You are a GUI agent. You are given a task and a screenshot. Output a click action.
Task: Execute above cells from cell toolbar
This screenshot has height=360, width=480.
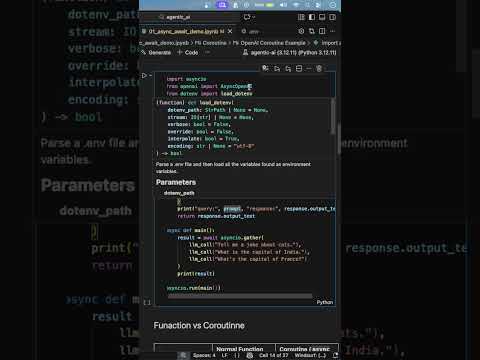coord(277,68)
